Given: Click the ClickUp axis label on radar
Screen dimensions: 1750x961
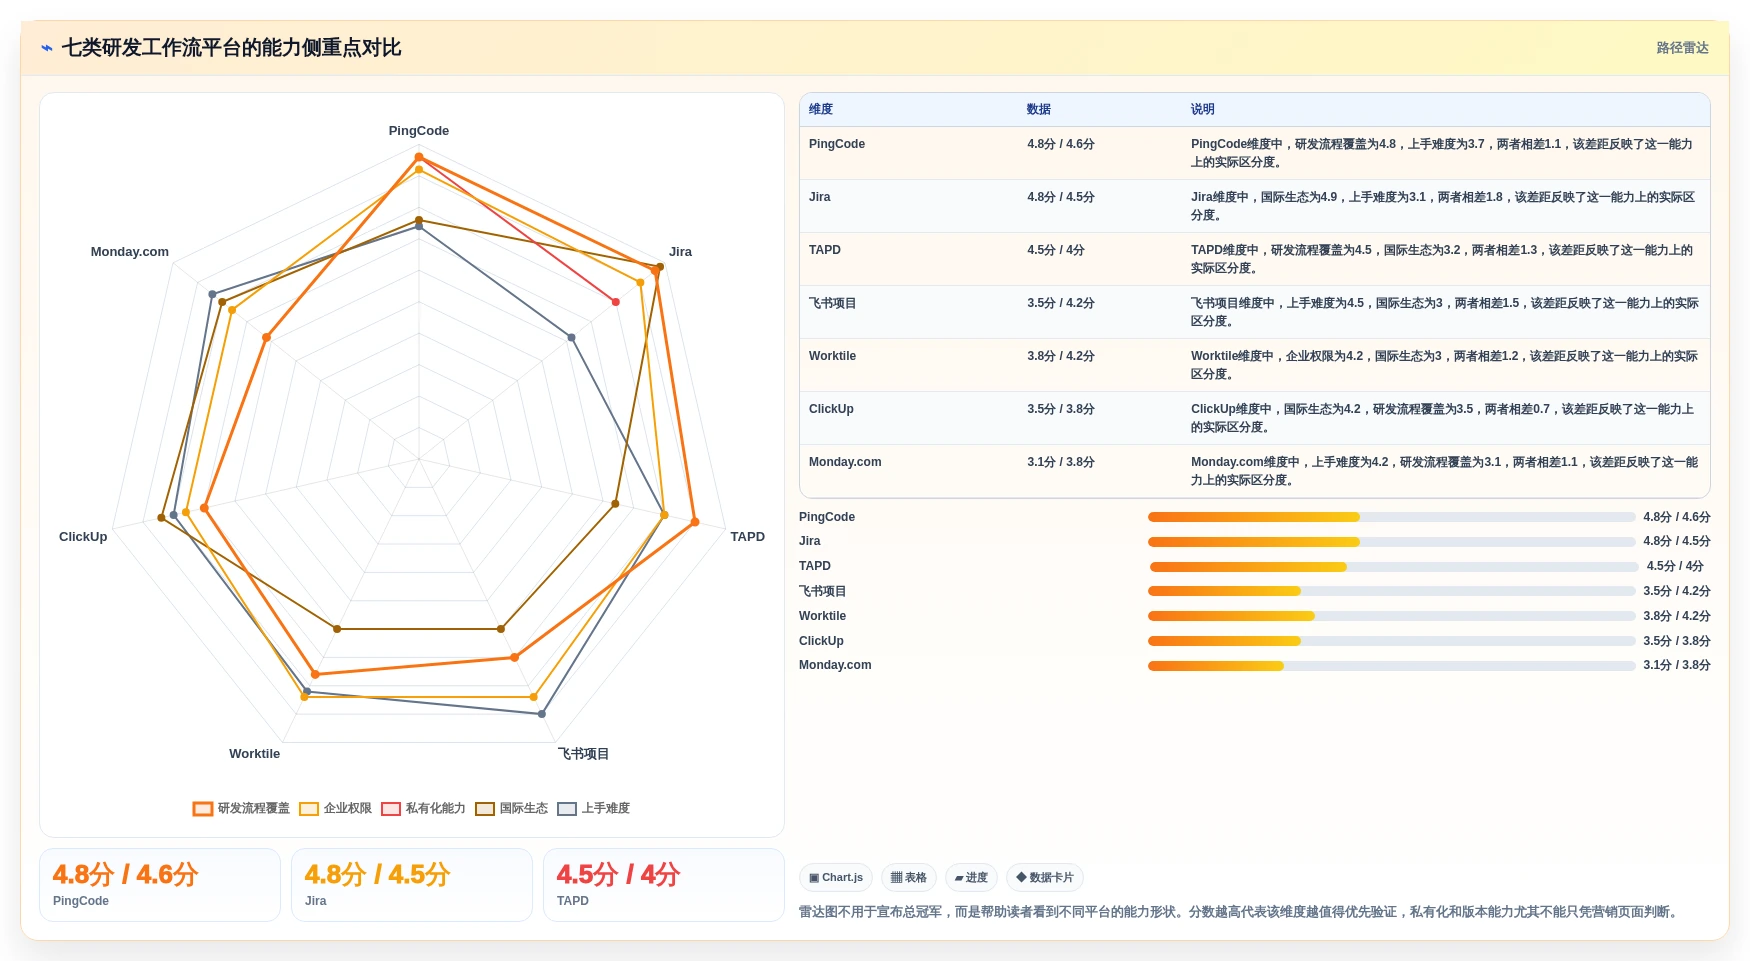Looking at the screenshot, I should pos(83,537).
